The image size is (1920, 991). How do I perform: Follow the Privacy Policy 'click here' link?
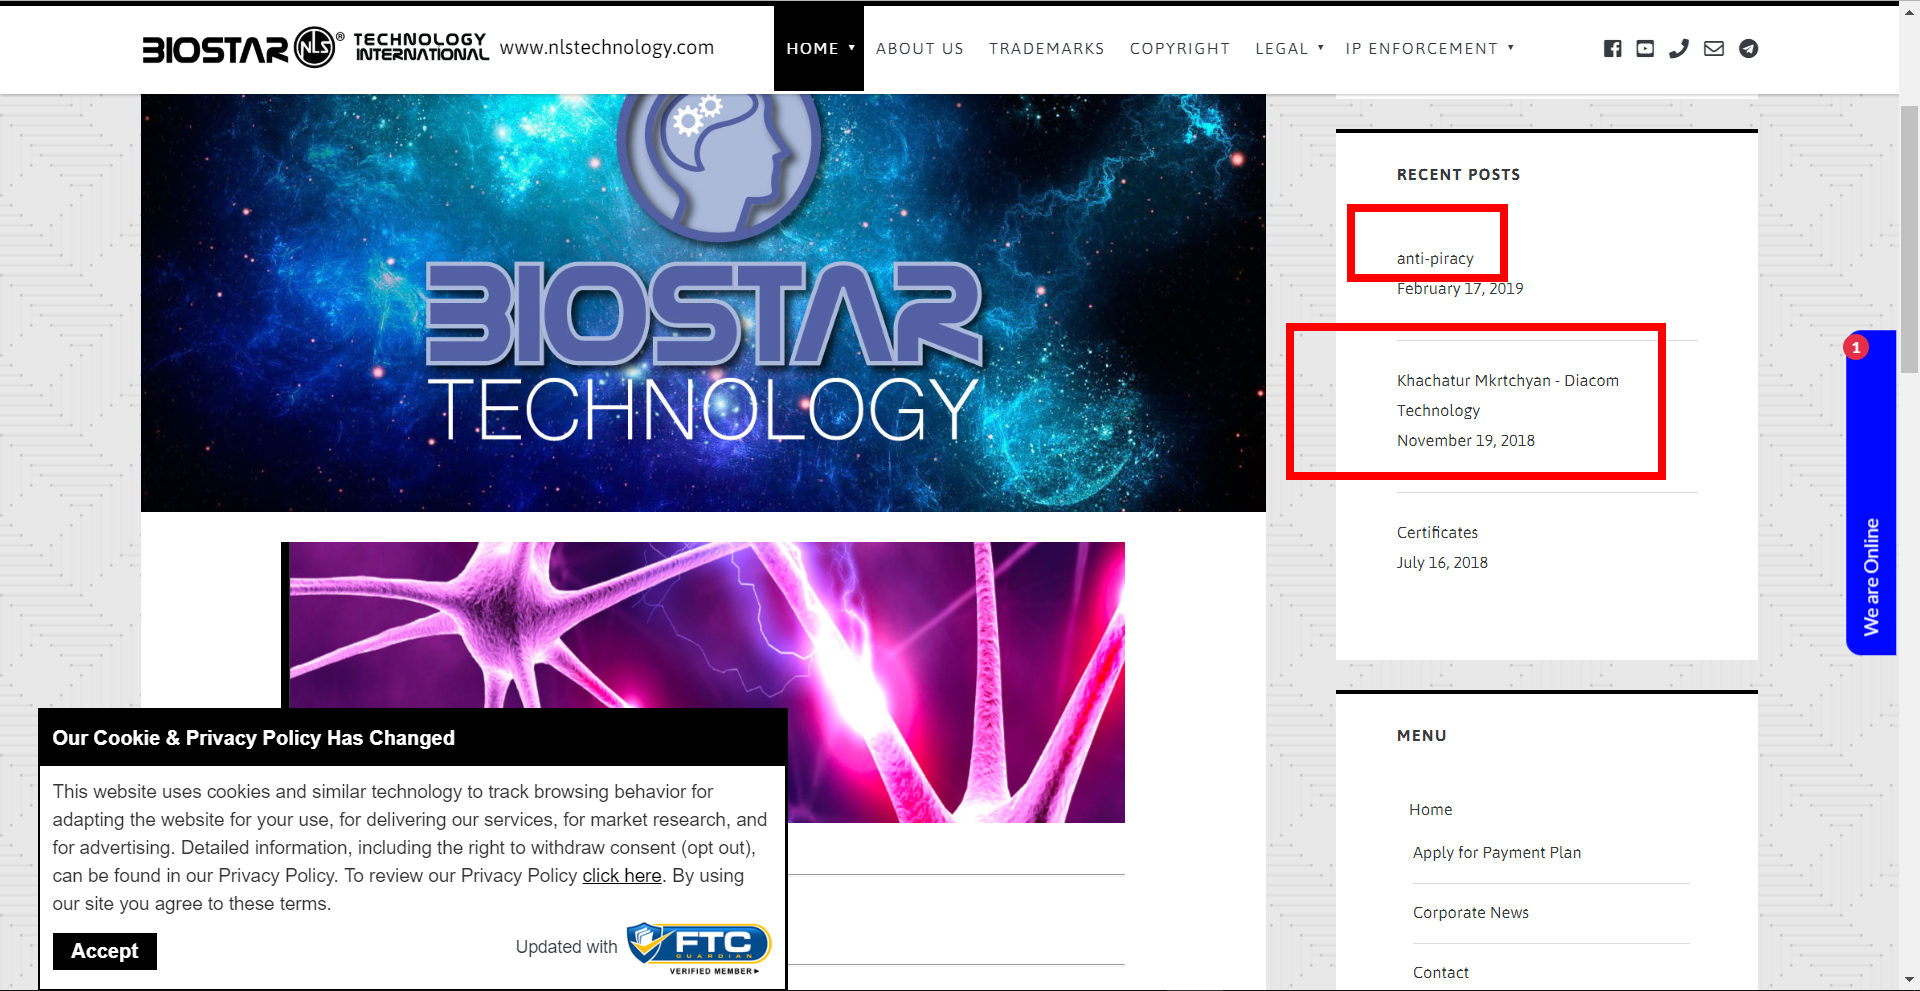[622, 876]
